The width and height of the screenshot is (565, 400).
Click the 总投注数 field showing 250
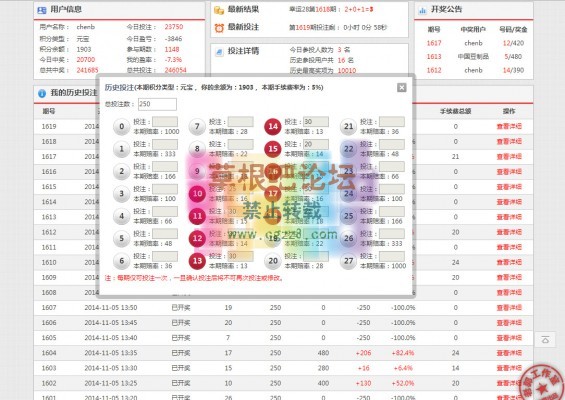pos(157,104)
